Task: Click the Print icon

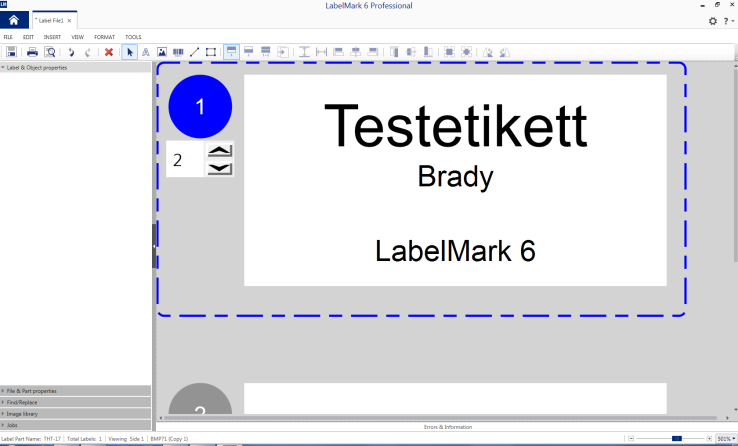Action: [32, 52]
